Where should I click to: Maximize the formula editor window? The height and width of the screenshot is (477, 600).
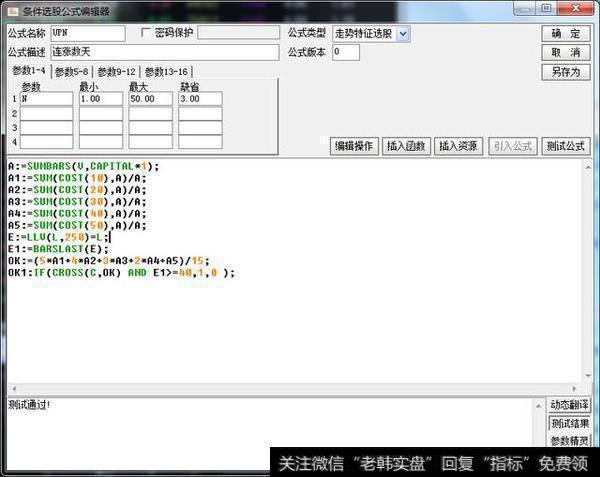pos(545,8)
